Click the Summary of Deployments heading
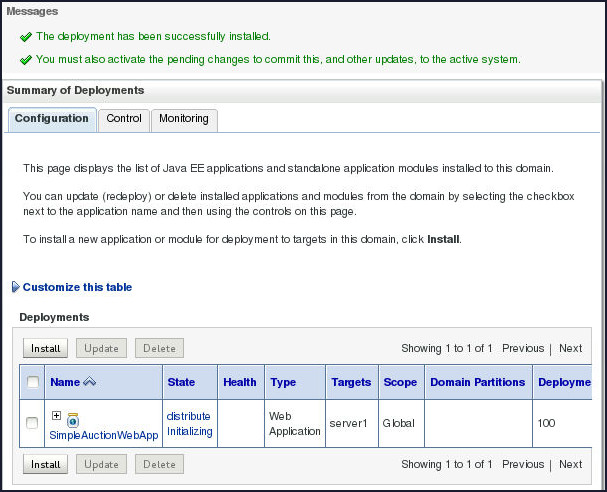607x492 pixels. coord(75,90)
